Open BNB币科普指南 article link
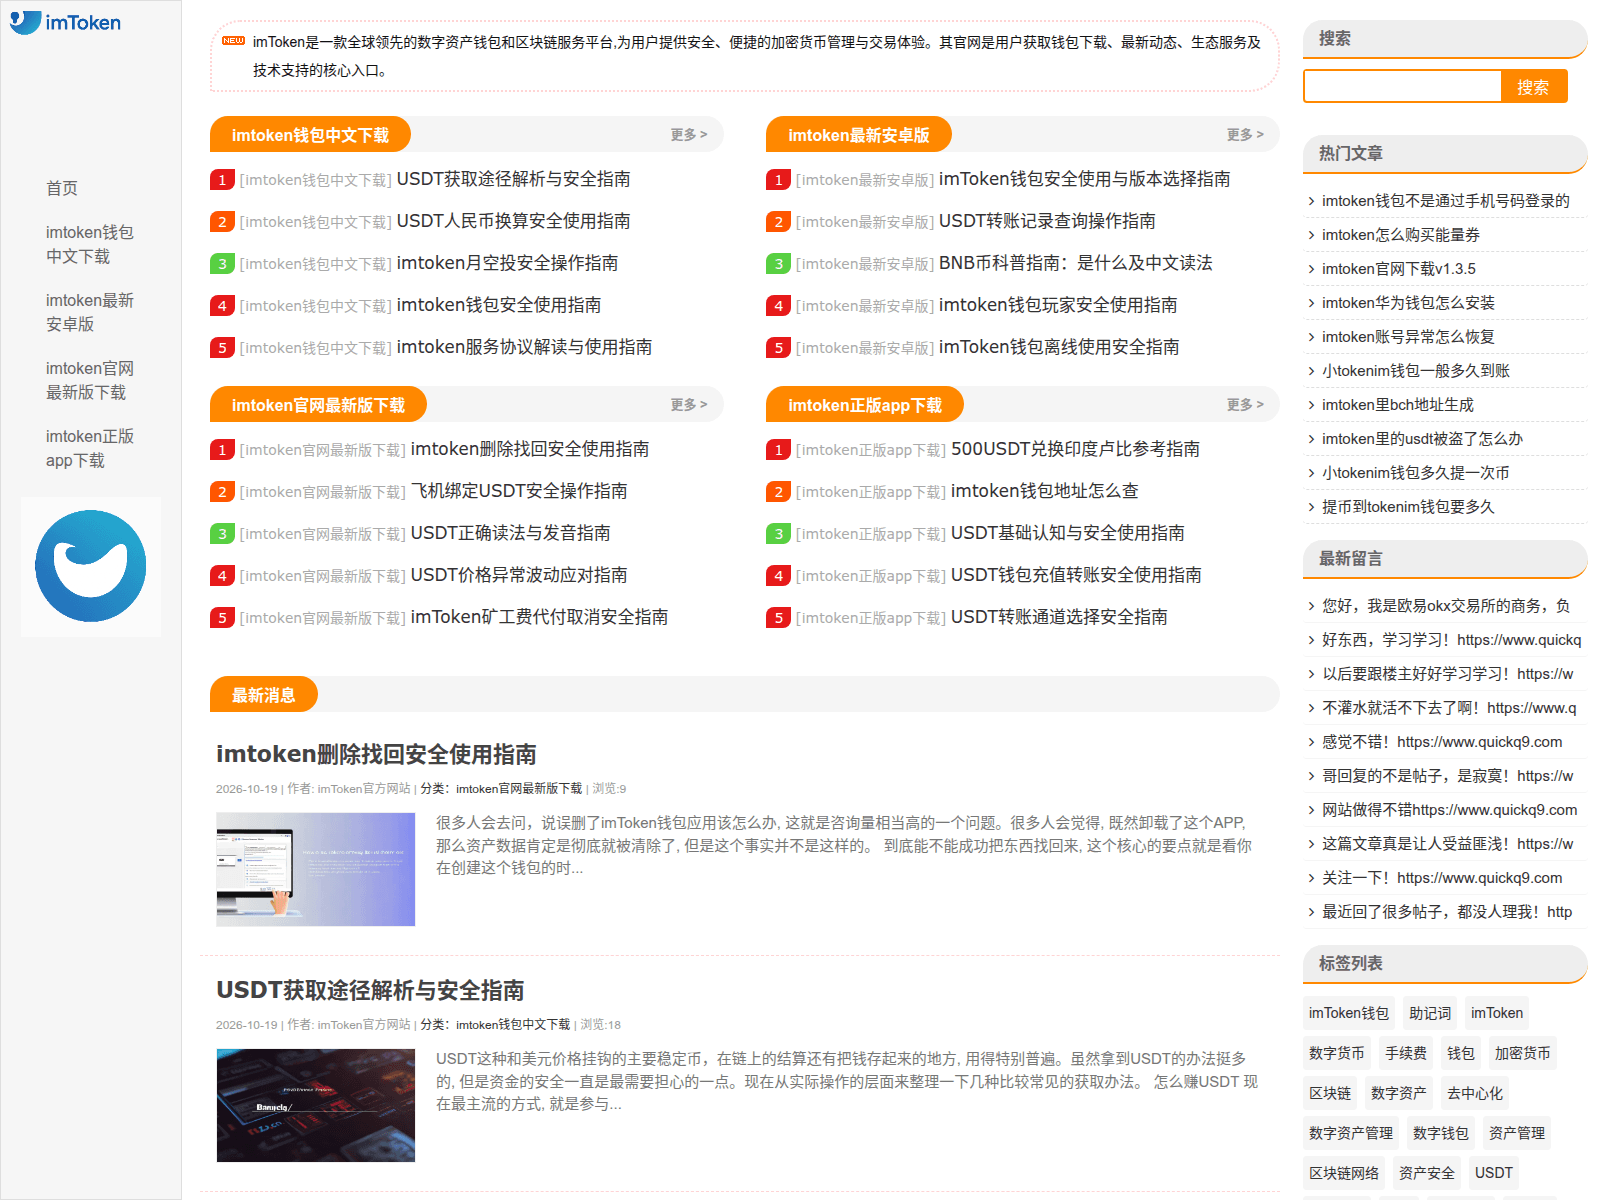 pos(1075,263)
